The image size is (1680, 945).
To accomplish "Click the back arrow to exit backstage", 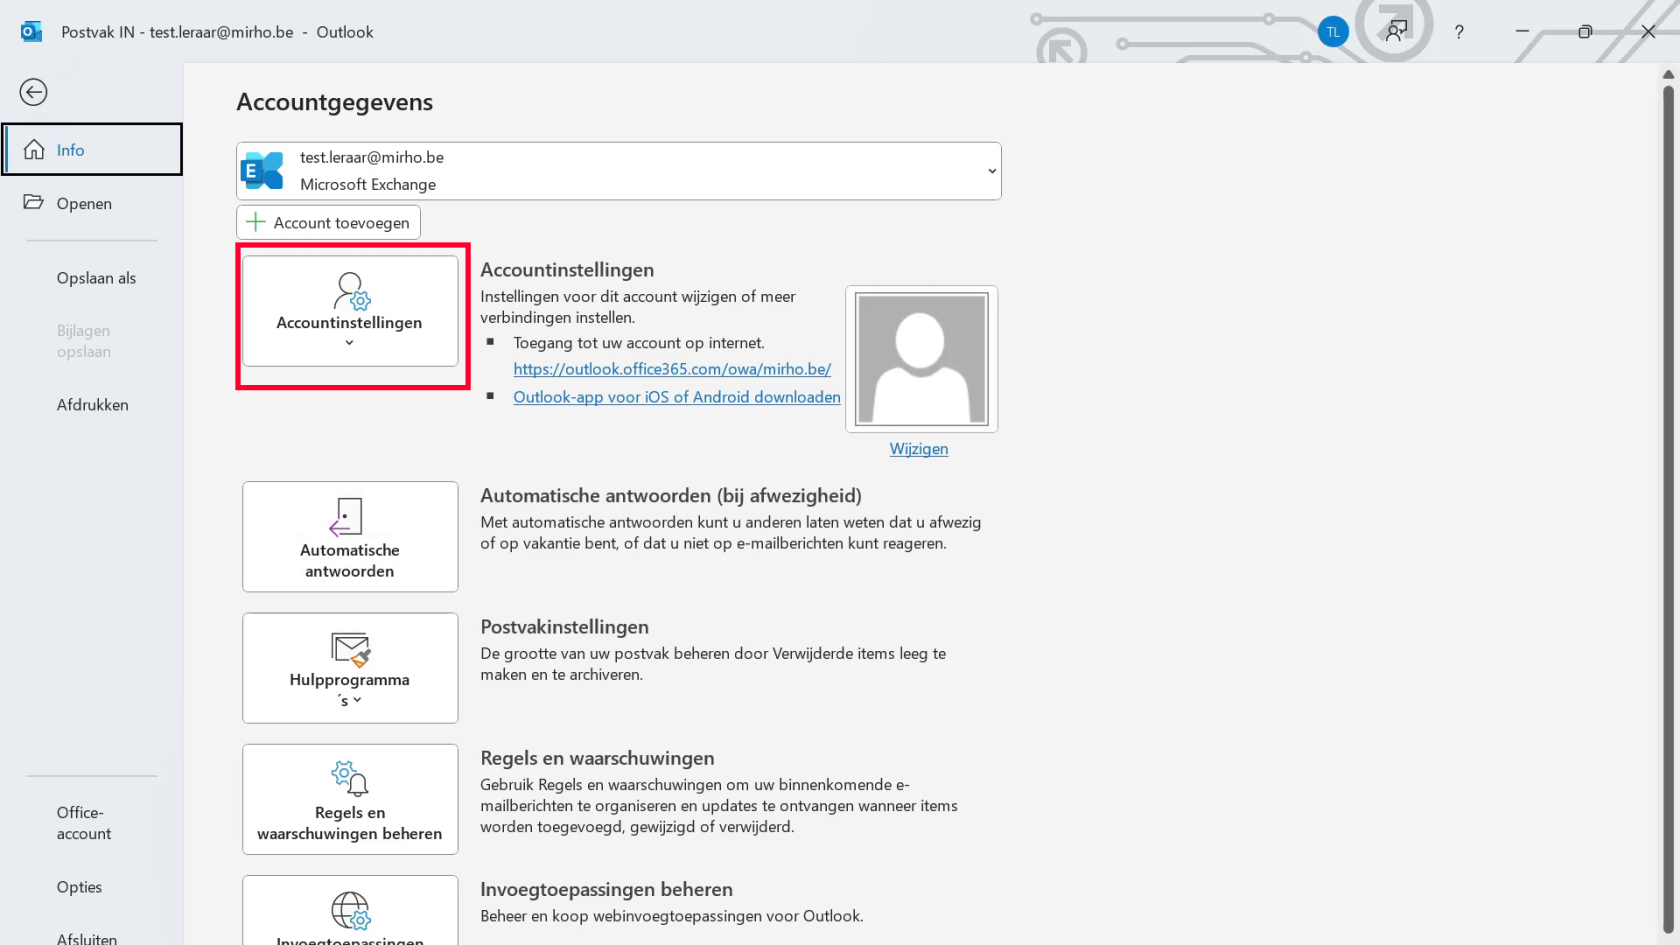I will coord(33,92).
